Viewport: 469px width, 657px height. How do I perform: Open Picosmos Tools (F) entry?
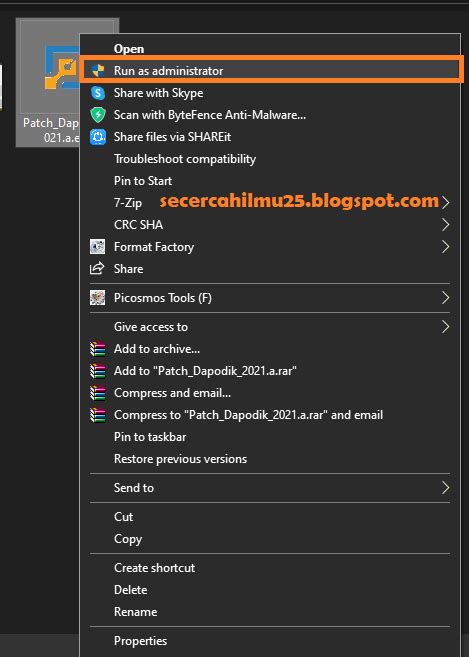[x=271, y=298]
